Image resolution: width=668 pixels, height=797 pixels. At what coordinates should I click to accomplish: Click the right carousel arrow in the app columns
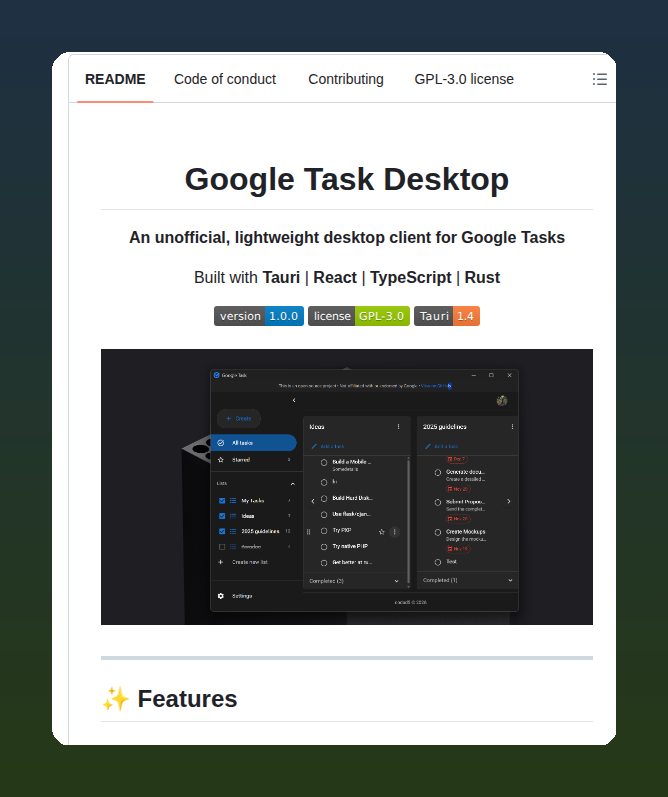tap(508, 501)
